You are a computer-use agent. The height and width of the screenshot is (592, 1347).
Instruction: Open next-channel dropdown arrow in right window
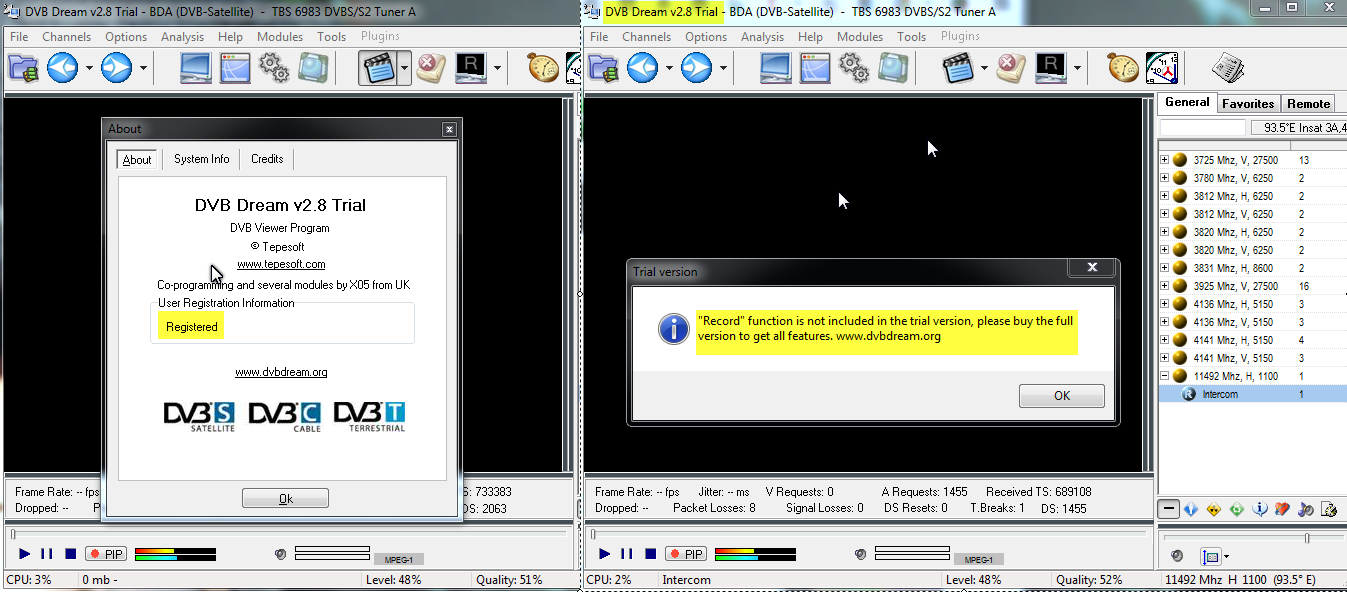coord(723,69)
